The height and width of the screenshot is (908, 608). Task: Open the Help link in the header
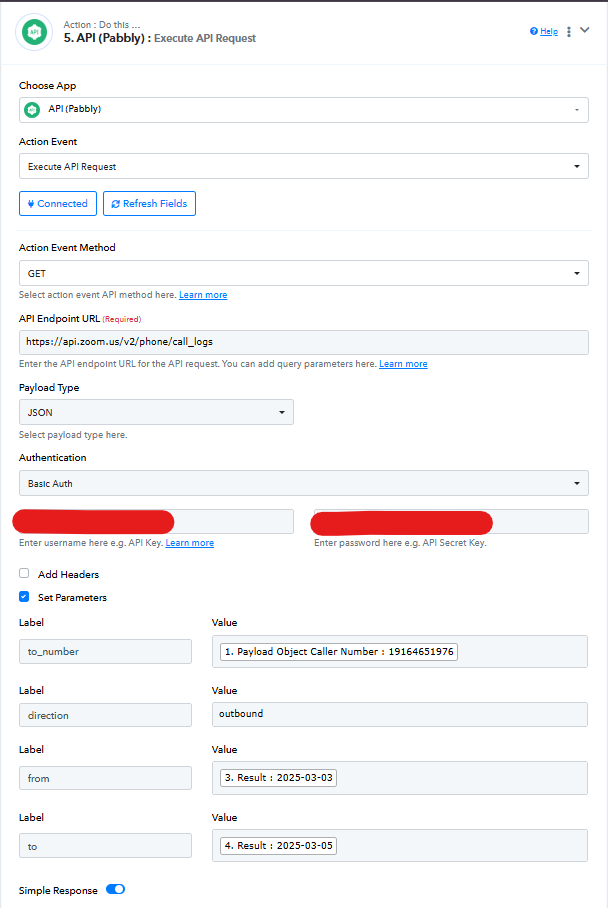[549, 31]
